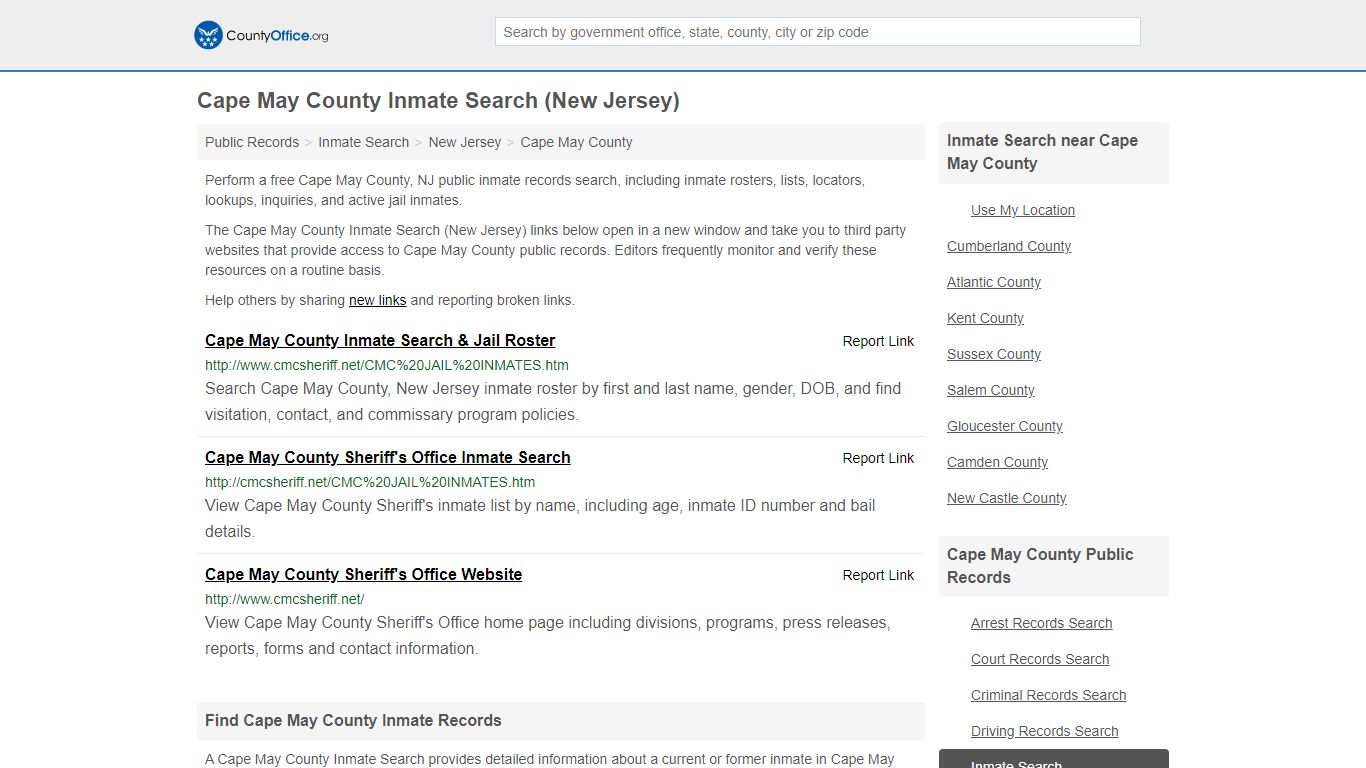Image resolution: width=1366 pixels, height=768 pixels.
Task: Visit www.cmcsheriff.net jail inmates URL
Action: click(x=387, y=365)
